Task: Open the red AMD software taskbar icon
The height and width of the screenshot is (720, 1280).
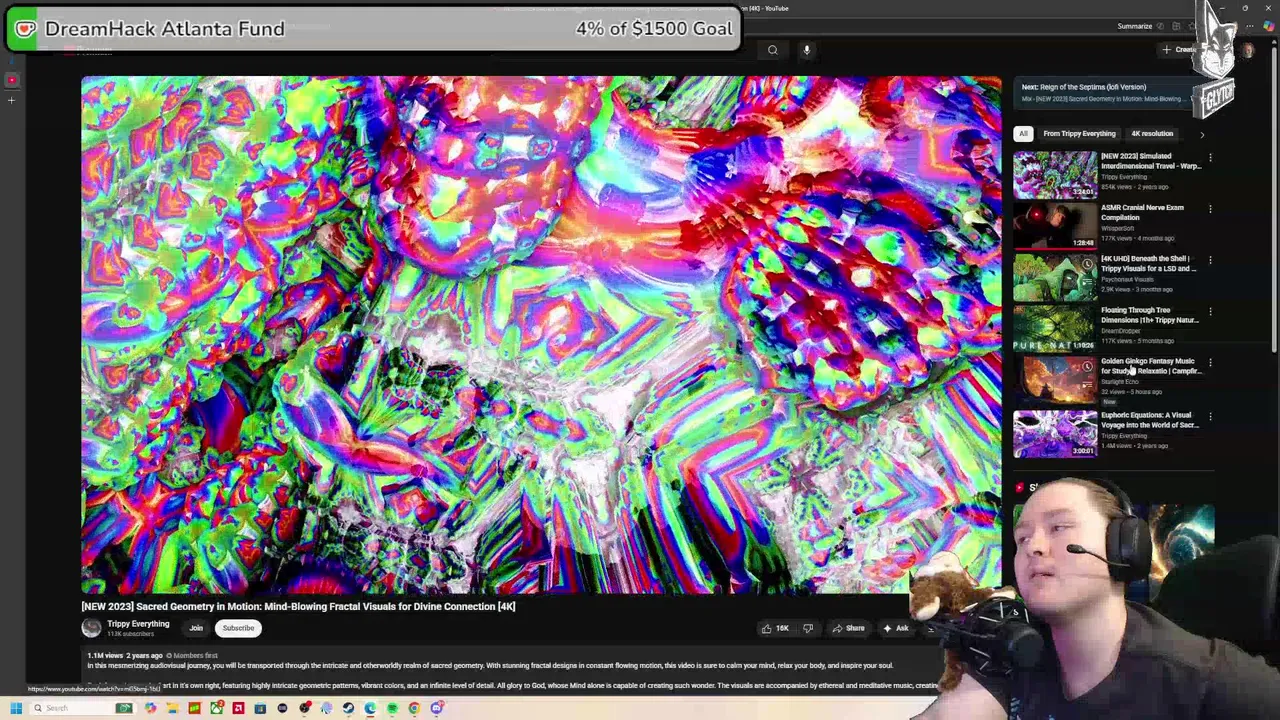Action: point(238,708)
